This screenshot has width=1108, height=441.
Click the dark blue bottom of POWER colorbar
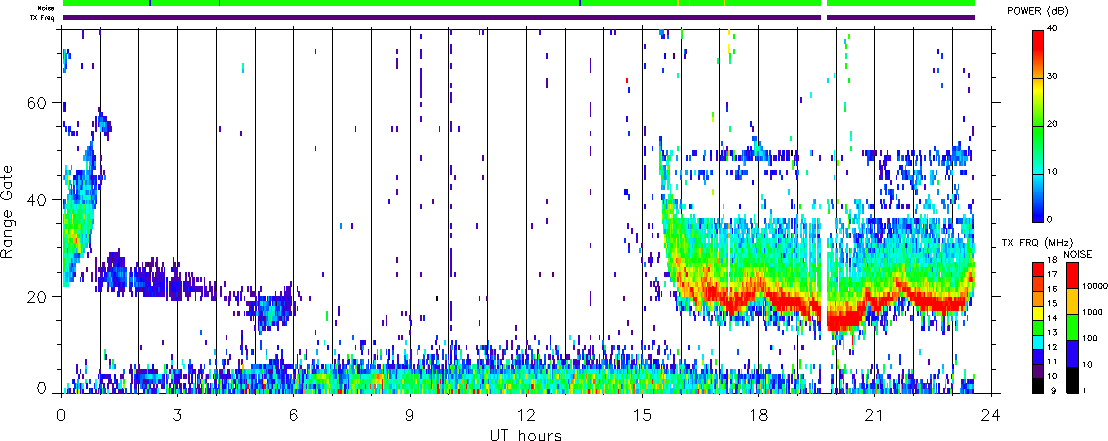1038,216
